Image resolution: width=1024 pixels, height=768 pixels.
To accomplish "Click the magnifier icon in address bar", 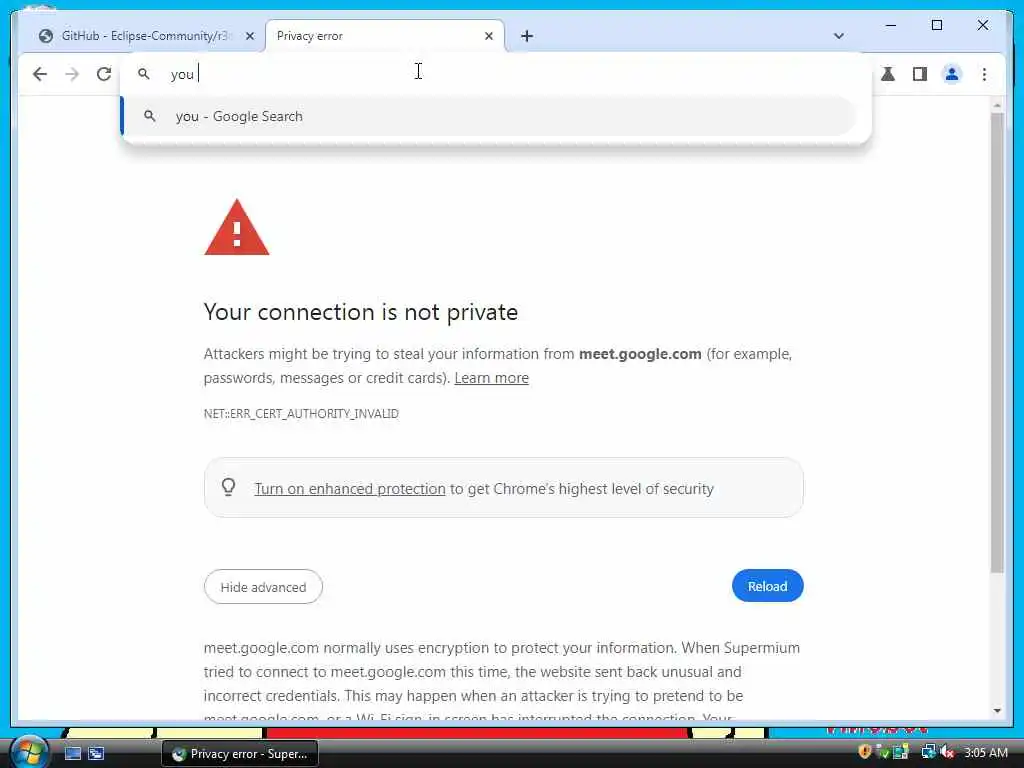I will pyautogui.click(x=144, y=74).
